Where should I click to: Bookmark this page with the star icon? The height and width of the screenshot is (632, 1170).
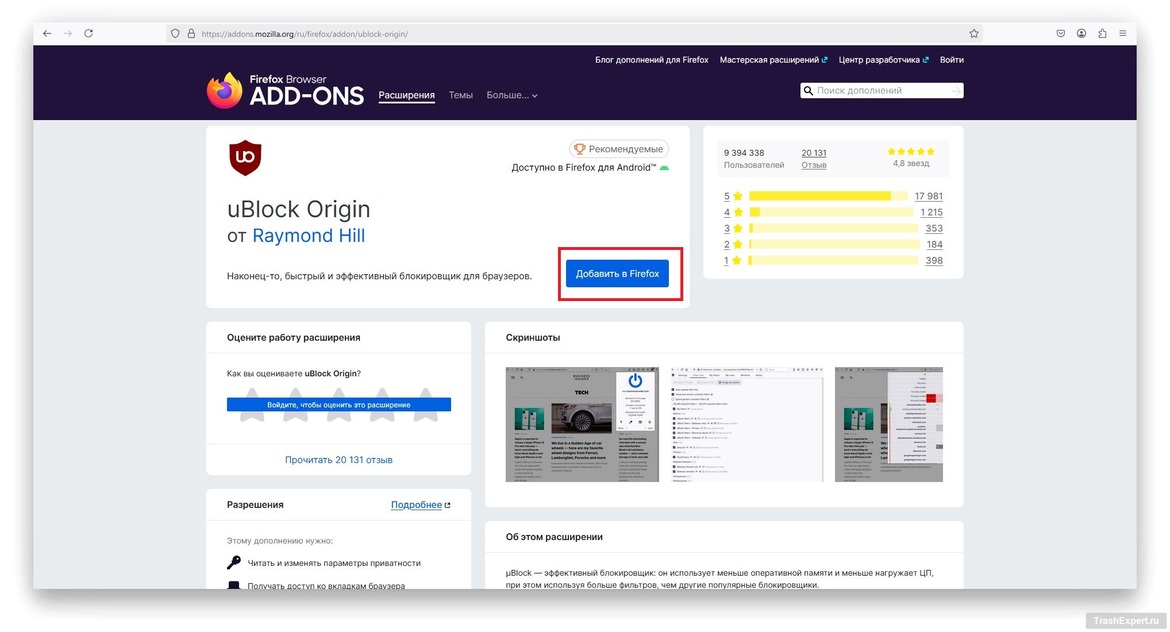pyautogui.click(x=974, y=34)
